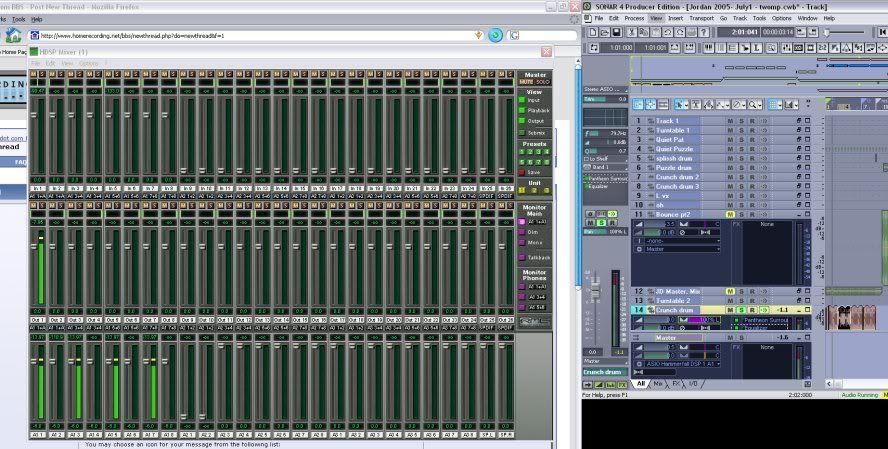The width and height of the screenshot is (888, 449).
Task: Open the Snap to Grid dropdown arrow
Action: click(781, 104)
